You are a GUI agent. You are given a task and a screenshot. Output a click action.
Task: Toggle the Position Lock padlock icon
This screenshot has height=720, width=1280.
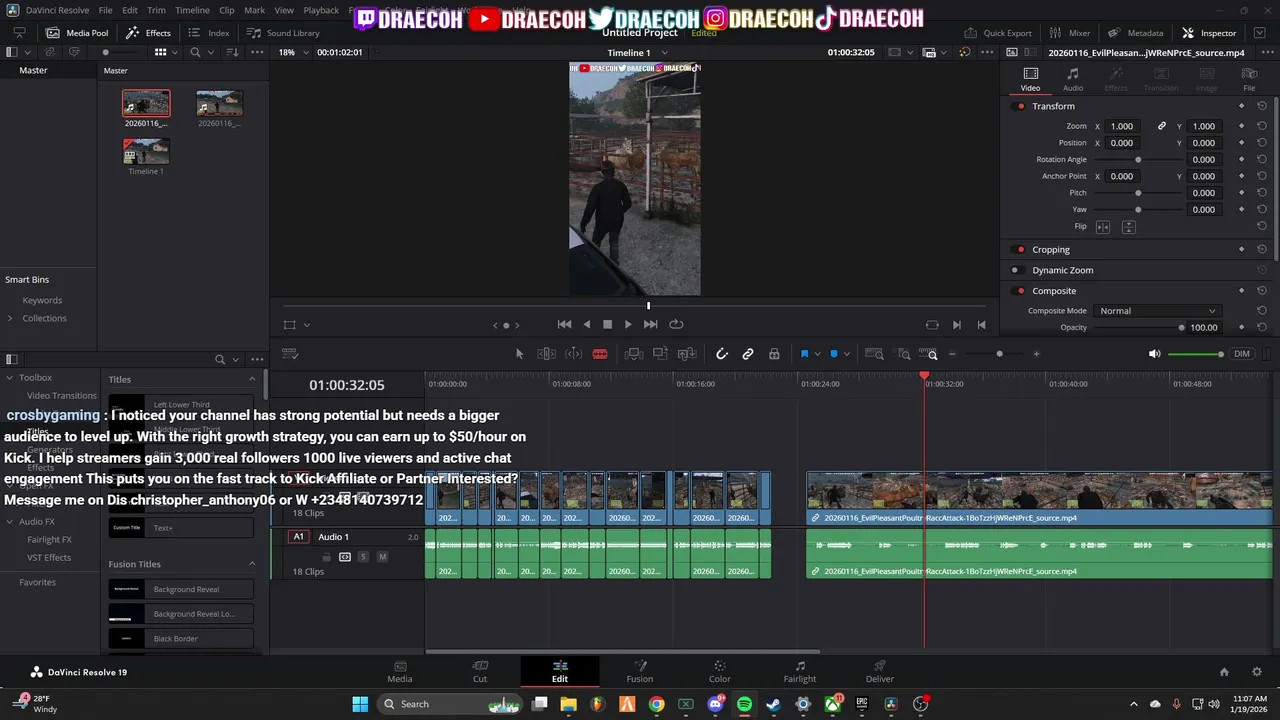pyautogui.click(x=774, y=354)
